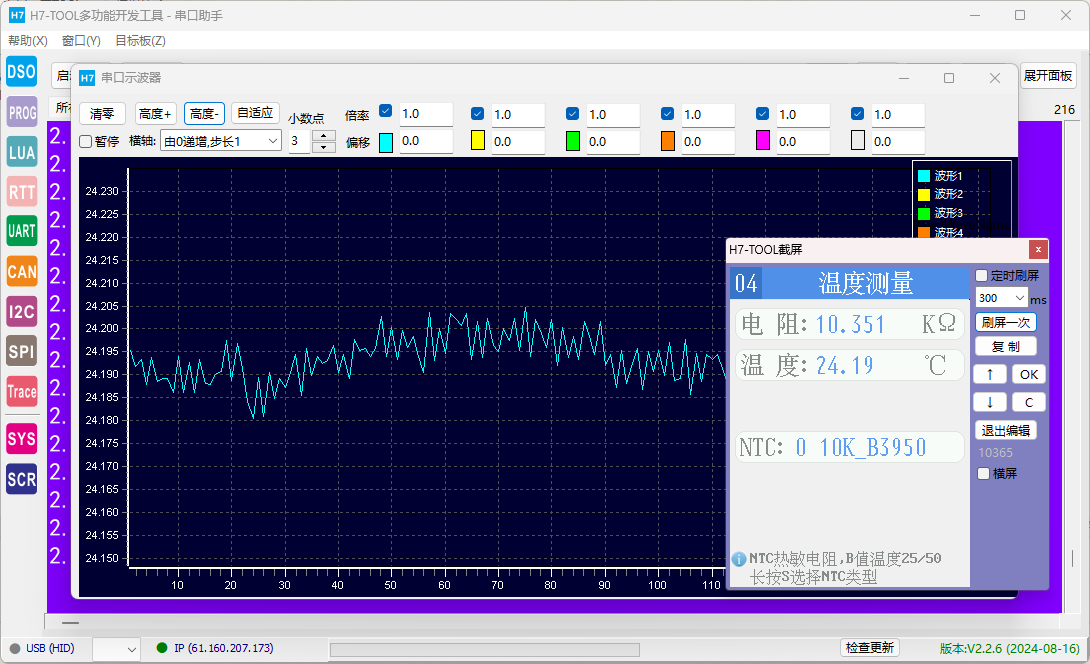This screenshot has height=664, width=1090.
Task: Close the H7-TOOL截屏 panel
Action: point(1038,250)
